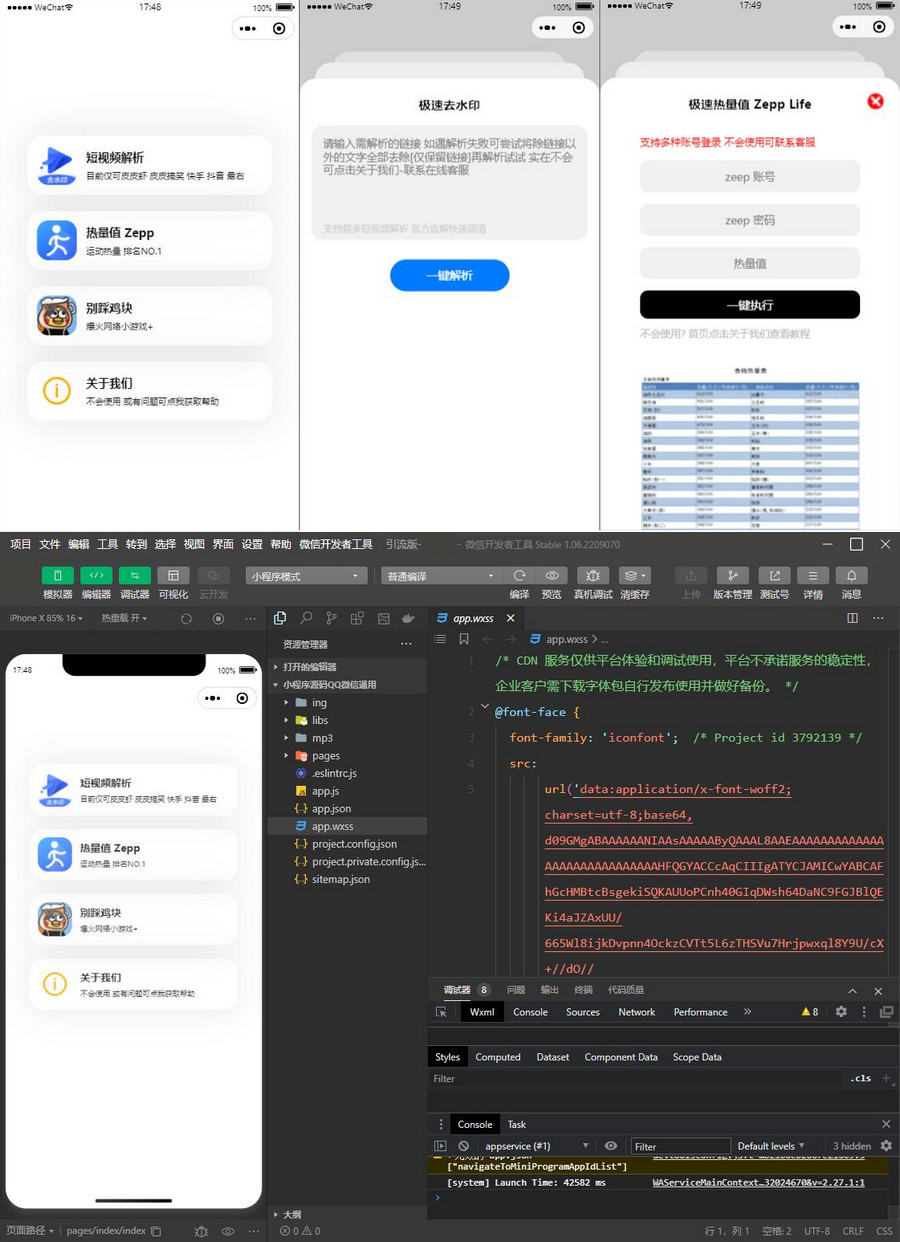Open the 工具 menu in menu bar
The width and height of the screenshot is (900, 1242).
[107, 544]
